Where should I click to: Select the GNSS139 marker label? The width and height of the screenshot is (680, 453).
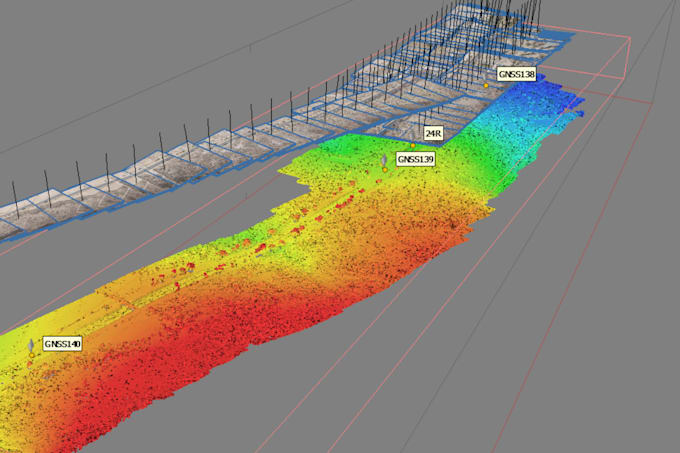pyautogui.click(x=415, y=159)
